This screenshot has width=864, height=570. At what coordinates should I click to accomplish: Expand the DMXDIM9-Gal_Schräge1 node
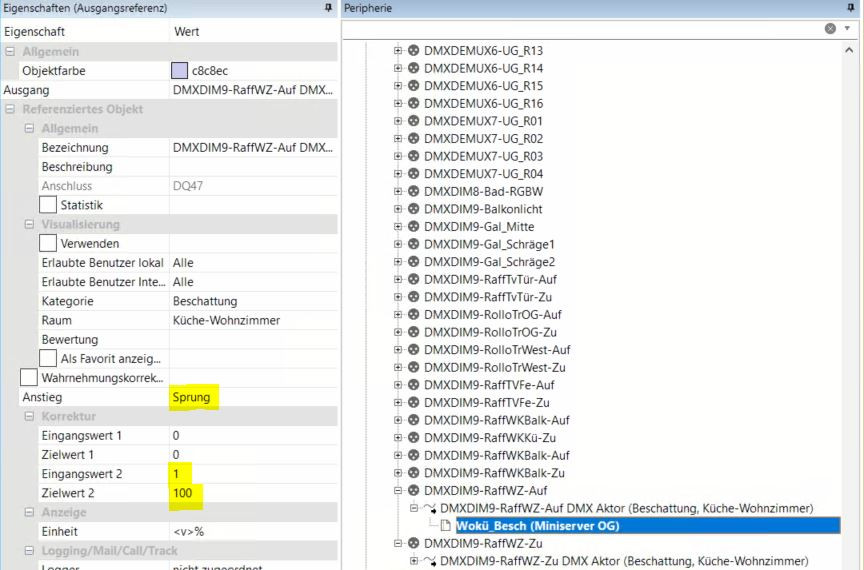click(398, 244)
